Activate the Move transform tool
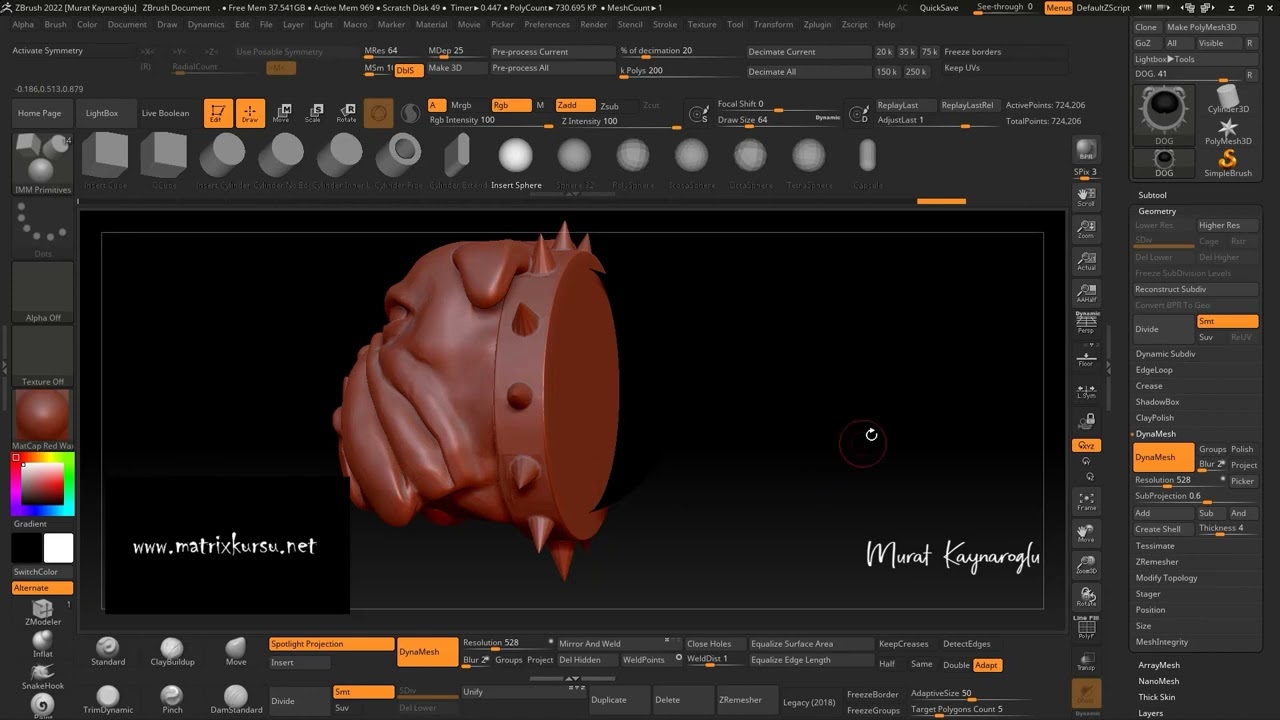 pyautogui.click(x=281, y=113)
